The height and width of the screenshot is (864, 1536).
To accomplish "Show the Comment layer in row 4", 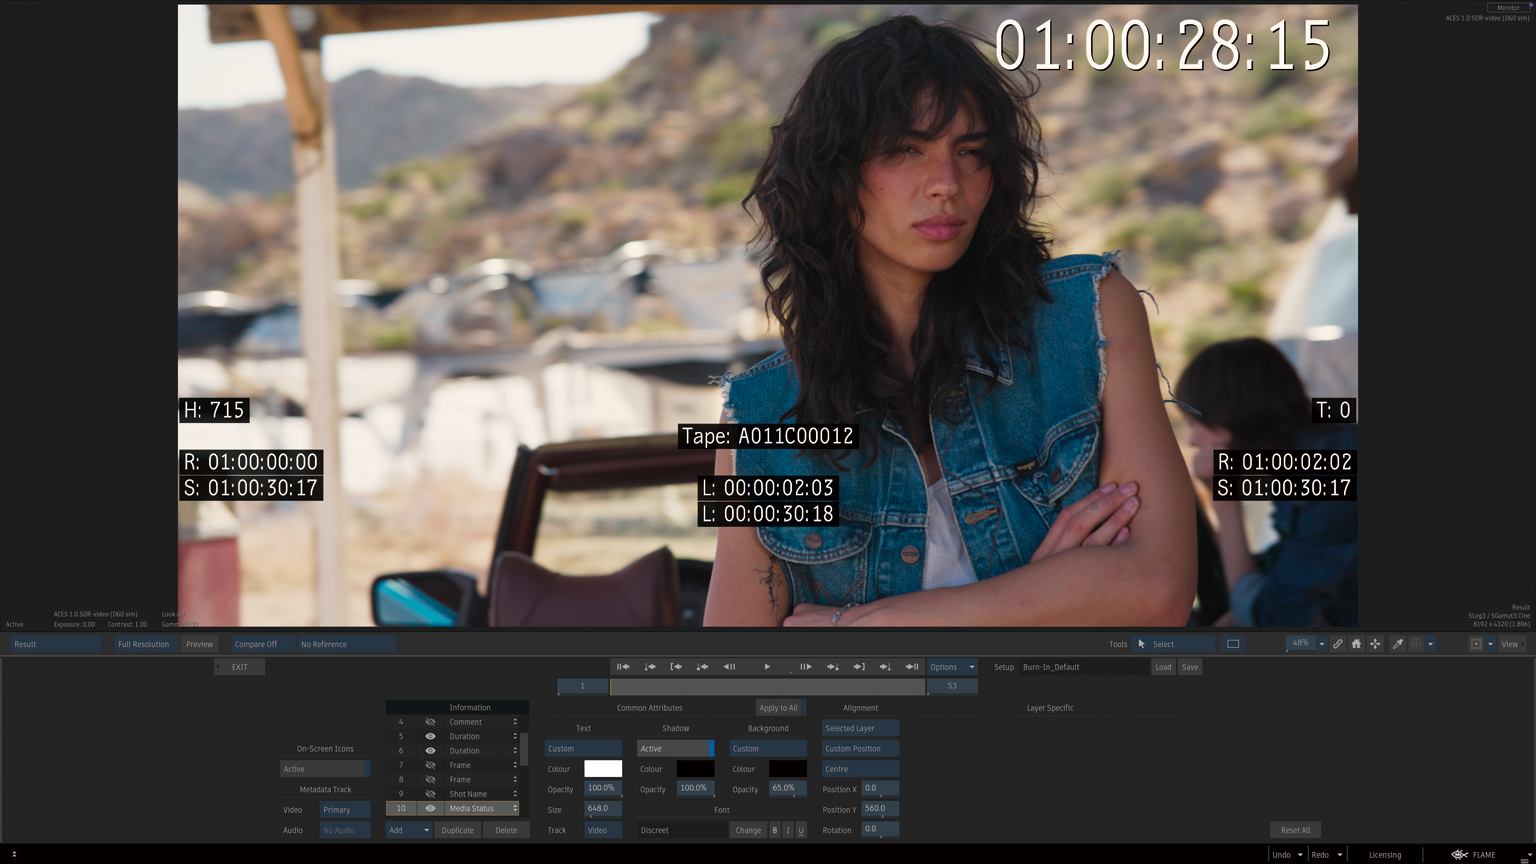I will (430, 722).
